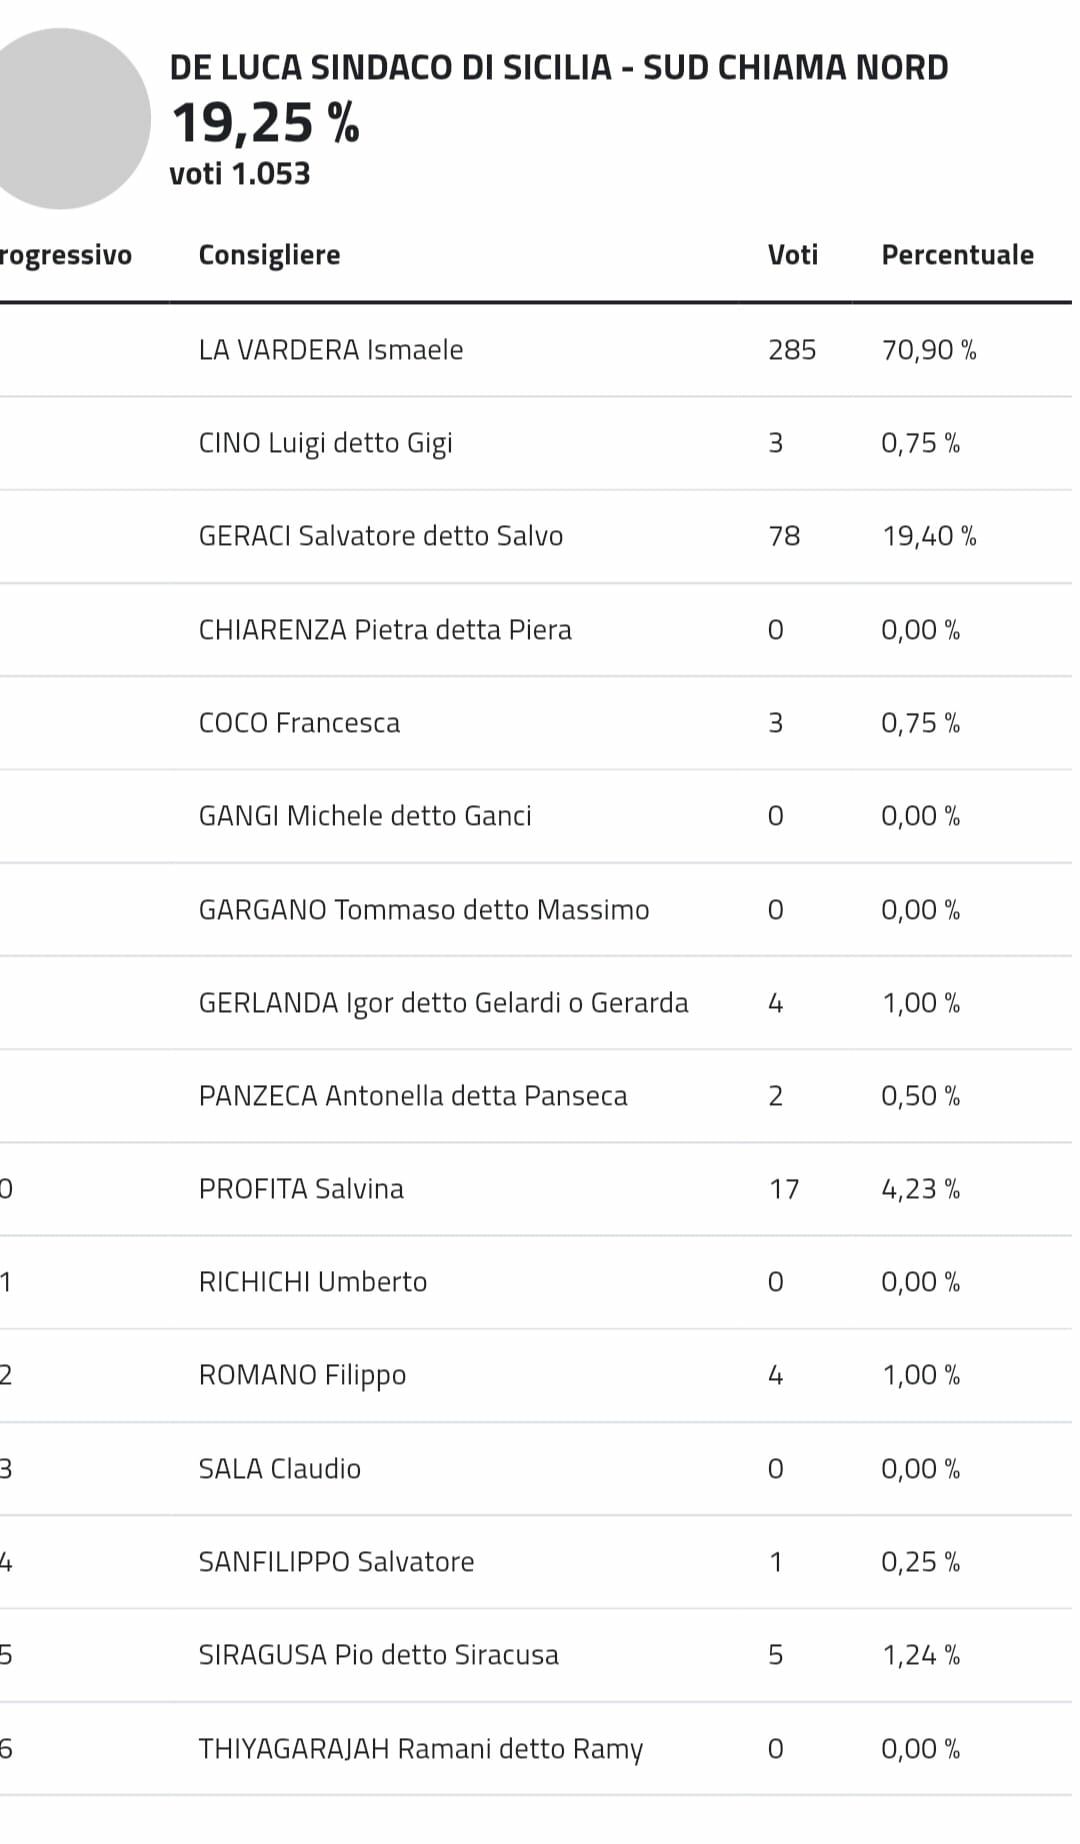Select GERACI Salvatore detto Salvo
1080x1844 pixels.
380,536
